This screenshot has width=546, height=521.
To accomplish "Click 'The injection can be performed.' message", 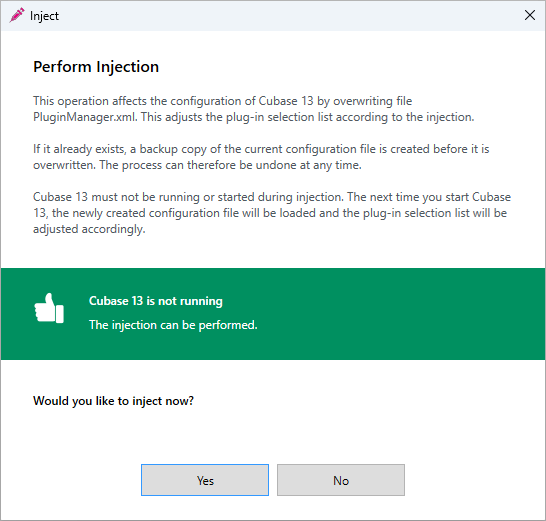I will pos(173,325).
